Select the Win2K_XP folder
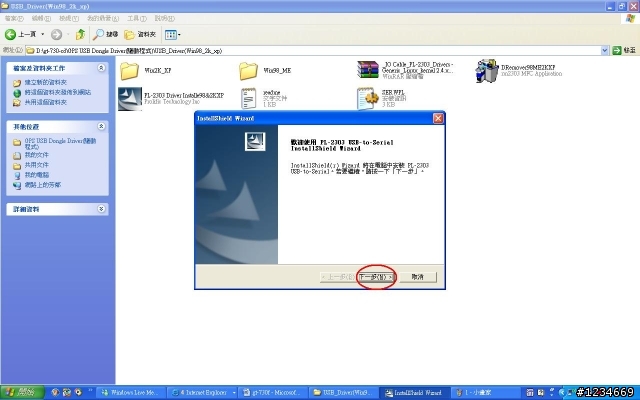This screenshot has width=640, height=400. tap(145, 71)
